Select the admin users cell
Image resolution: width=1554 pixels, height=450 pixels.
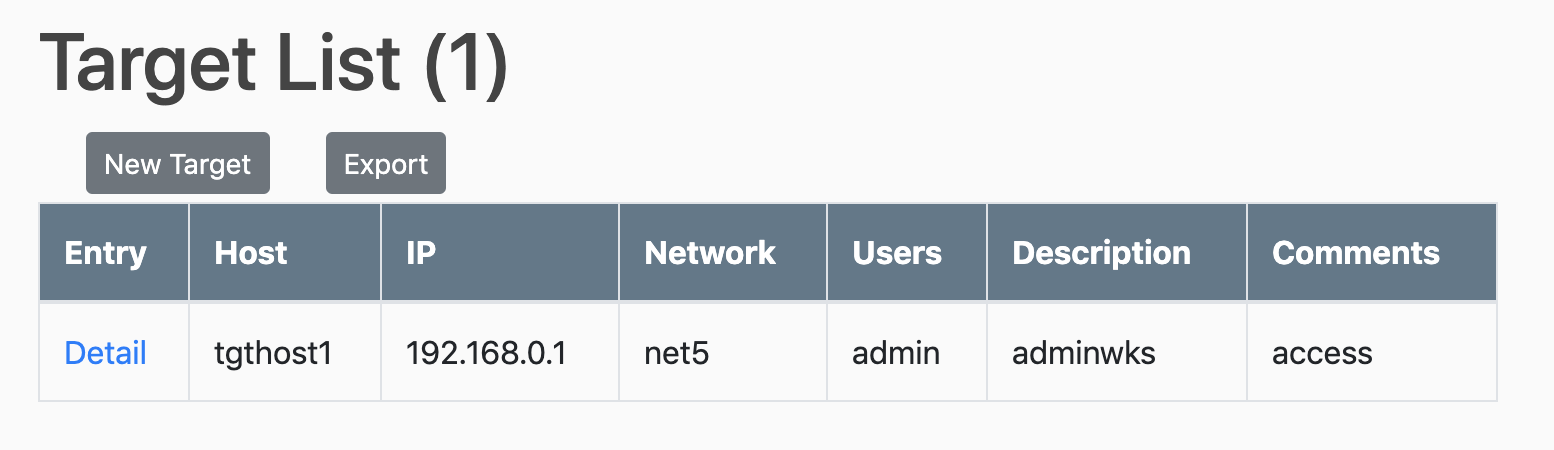pyautogui.click(x=896, y=353)
